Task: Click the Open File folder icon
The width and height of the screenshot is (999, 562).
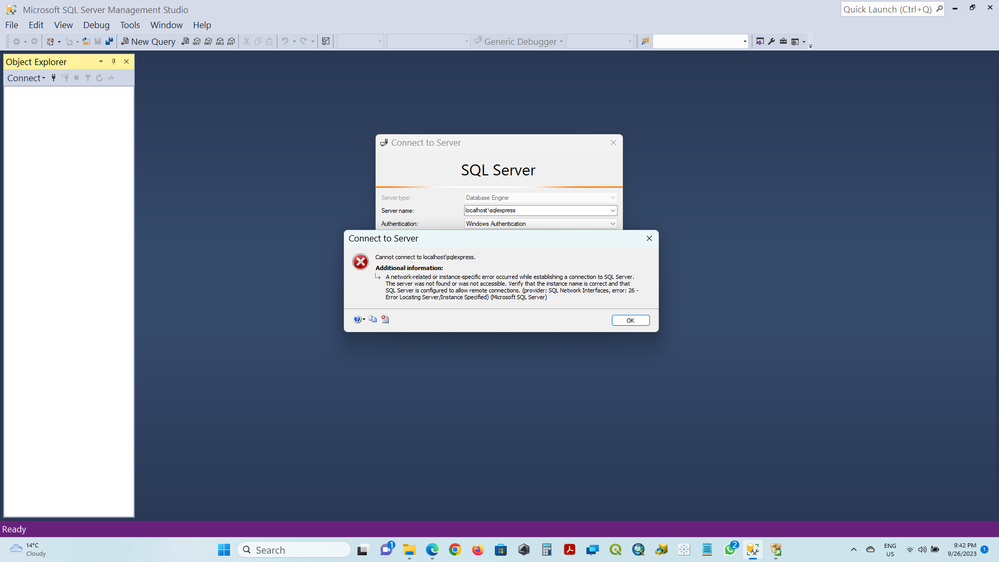Action: coord(86,41)
